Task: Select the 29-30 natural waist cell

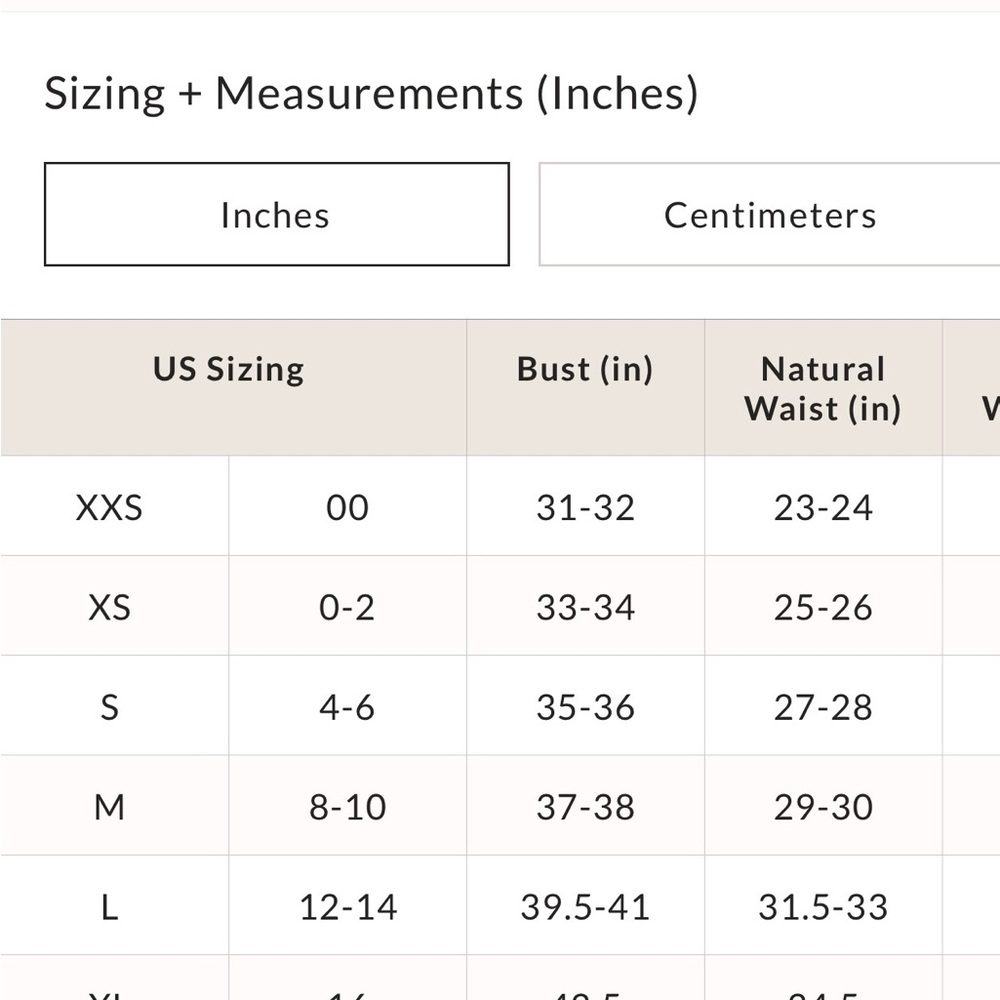Action: click(x=823, y=807)
